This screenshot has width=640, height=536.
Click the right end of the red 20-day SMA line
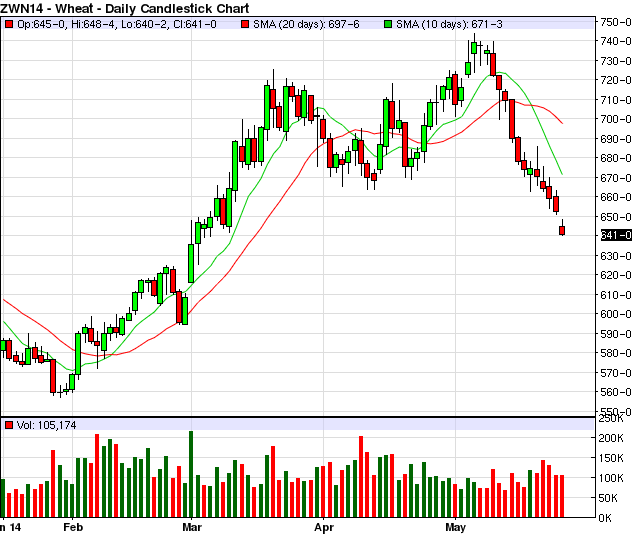click(x=562, y=123)
